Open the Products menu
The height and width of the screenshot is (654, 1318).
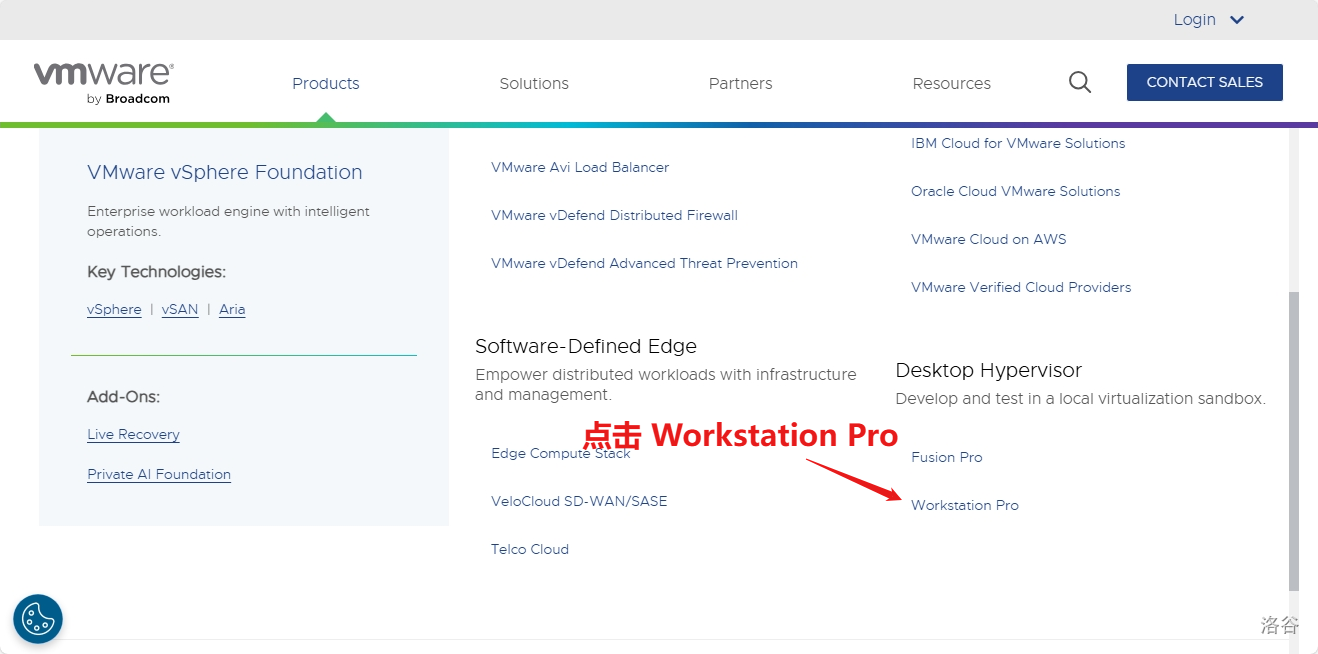coord(326,83)
